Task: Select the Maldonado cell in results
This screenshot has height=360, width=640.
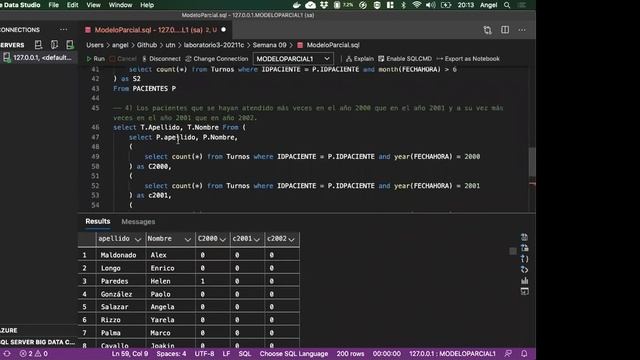Action: coord(121,255)
